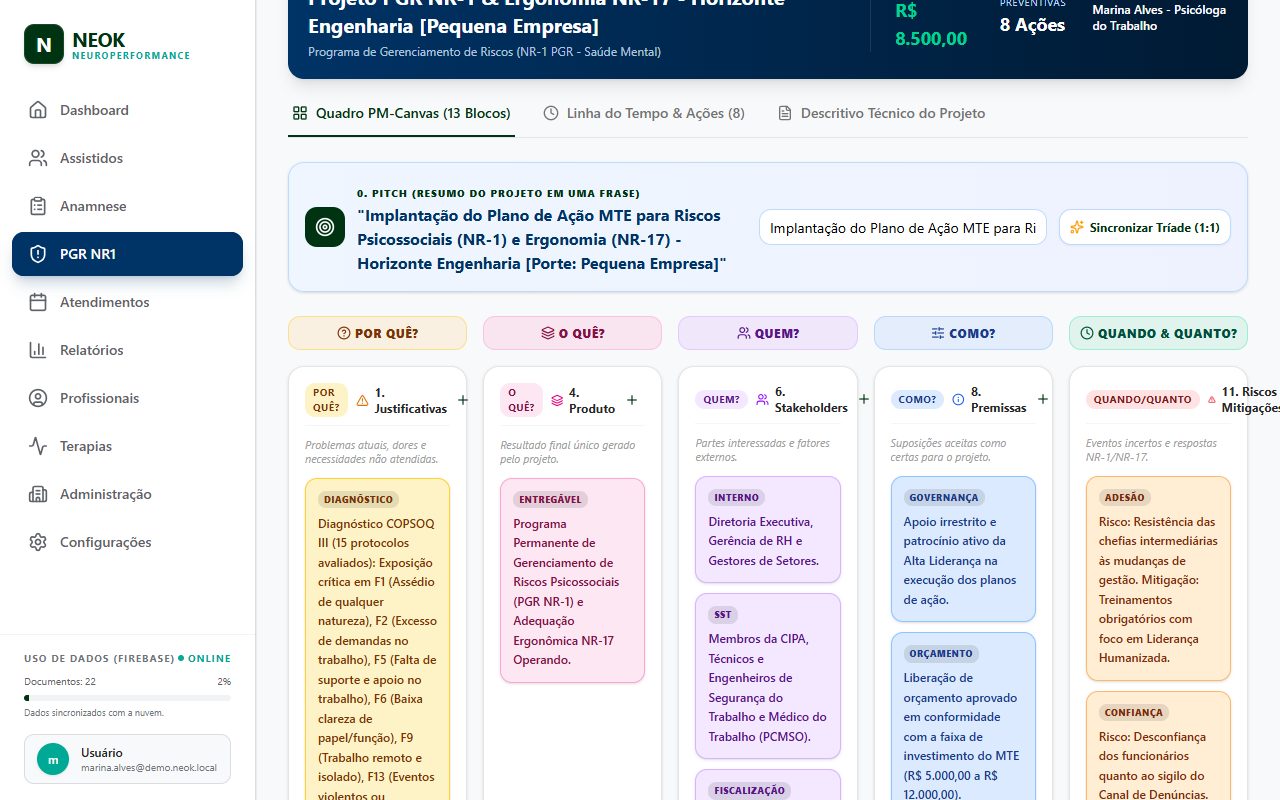Select the COMO? column header

963,333
